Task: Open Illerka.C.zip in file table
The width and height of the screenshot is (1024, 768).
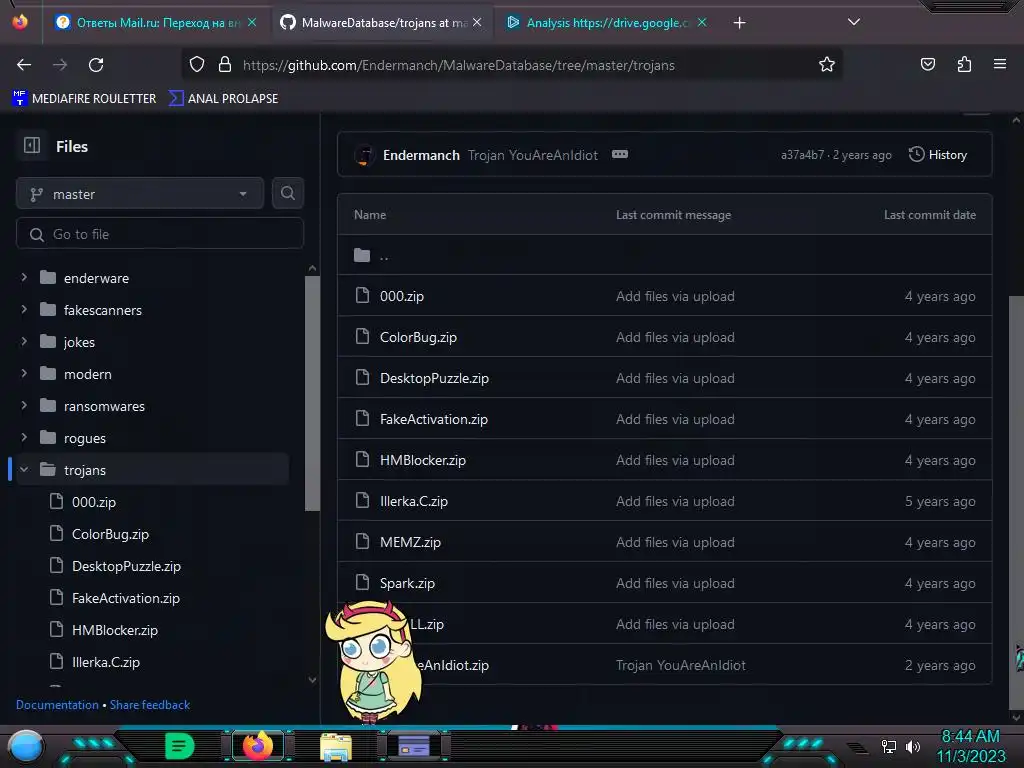Action: (x=413, y=502)
